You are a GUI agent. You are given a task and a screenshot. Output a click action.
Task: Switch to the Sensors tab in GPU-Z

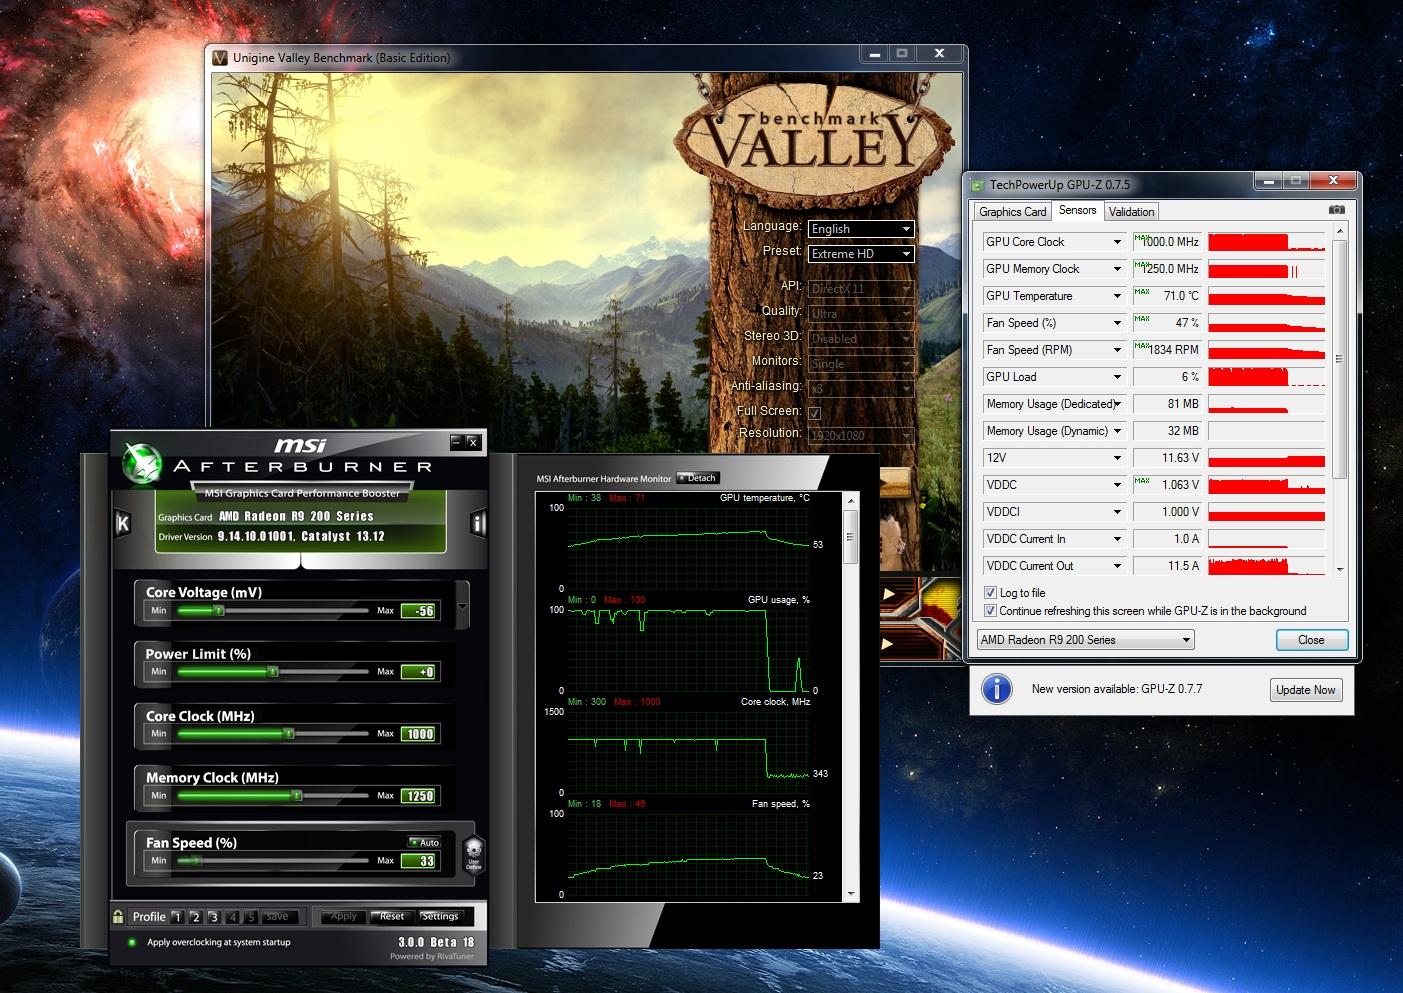click(1077, 210)
